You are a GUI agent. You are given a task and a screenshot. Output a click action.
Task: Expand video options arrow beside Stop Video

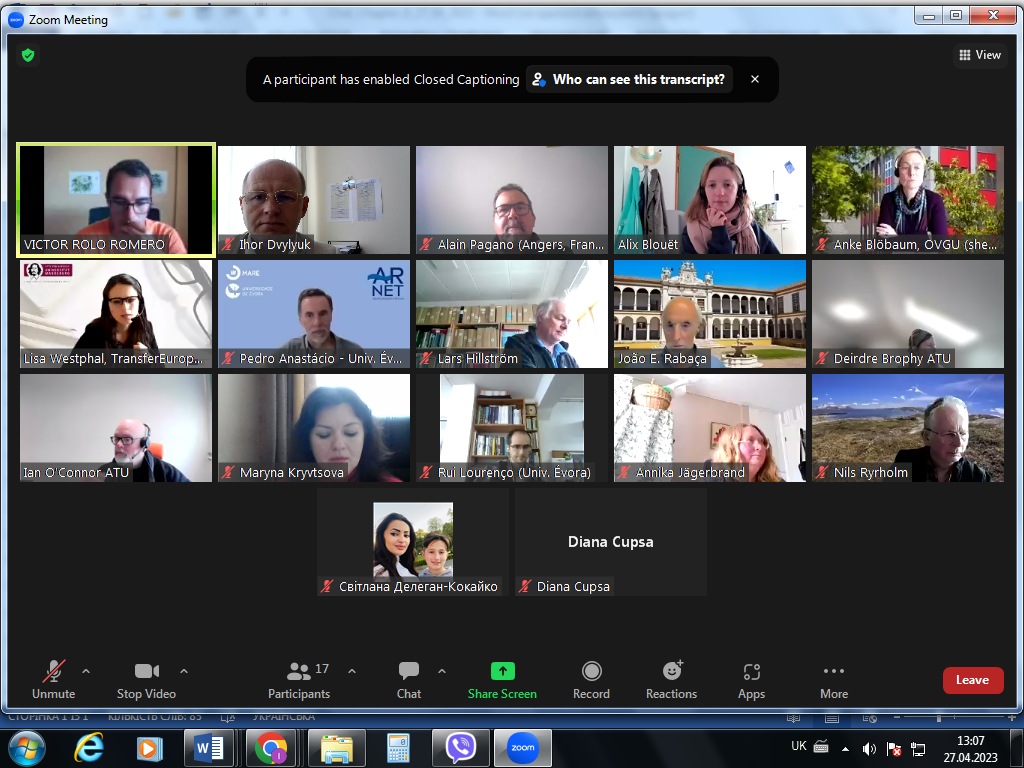pos(183,671)
